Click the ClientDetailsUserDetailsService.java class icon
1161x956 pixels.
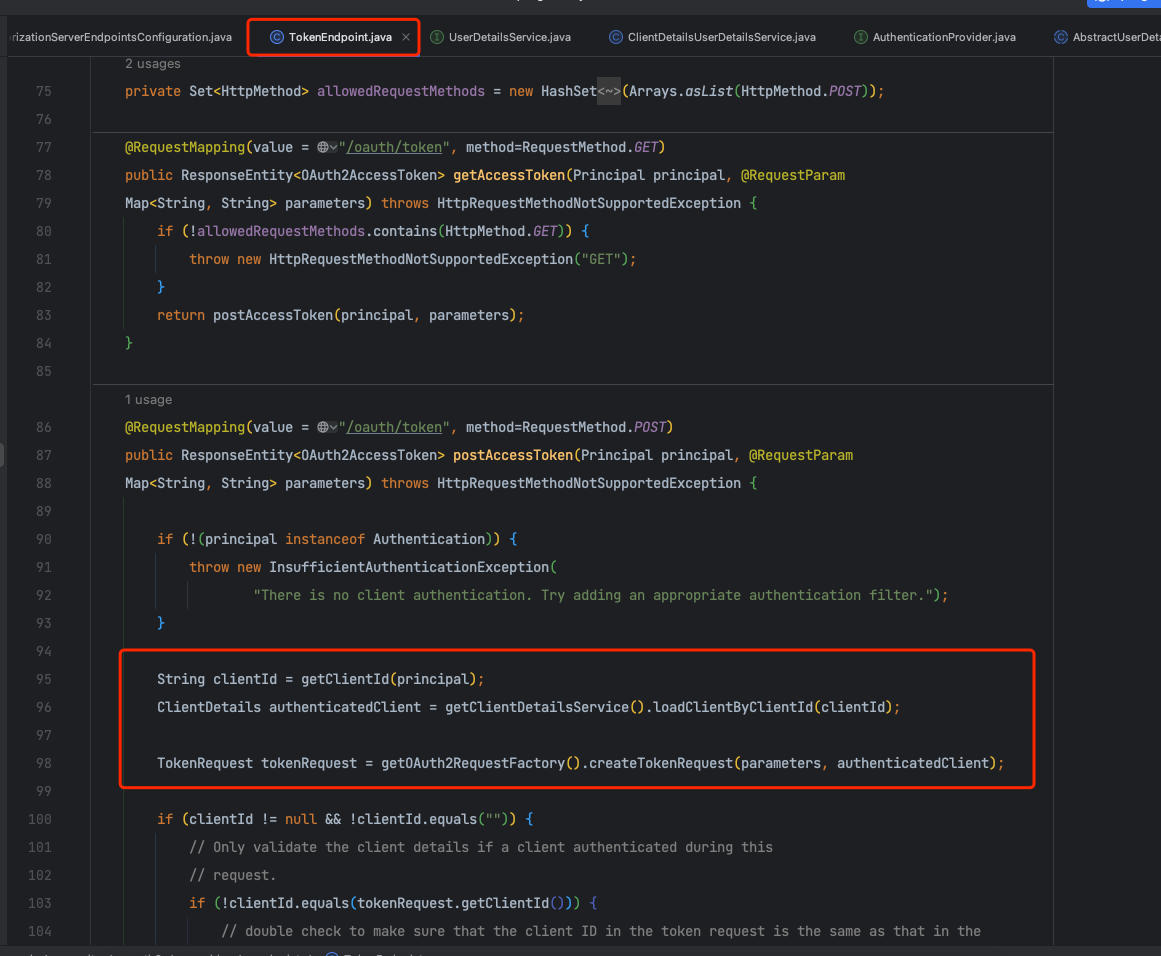tap(616, 37)
